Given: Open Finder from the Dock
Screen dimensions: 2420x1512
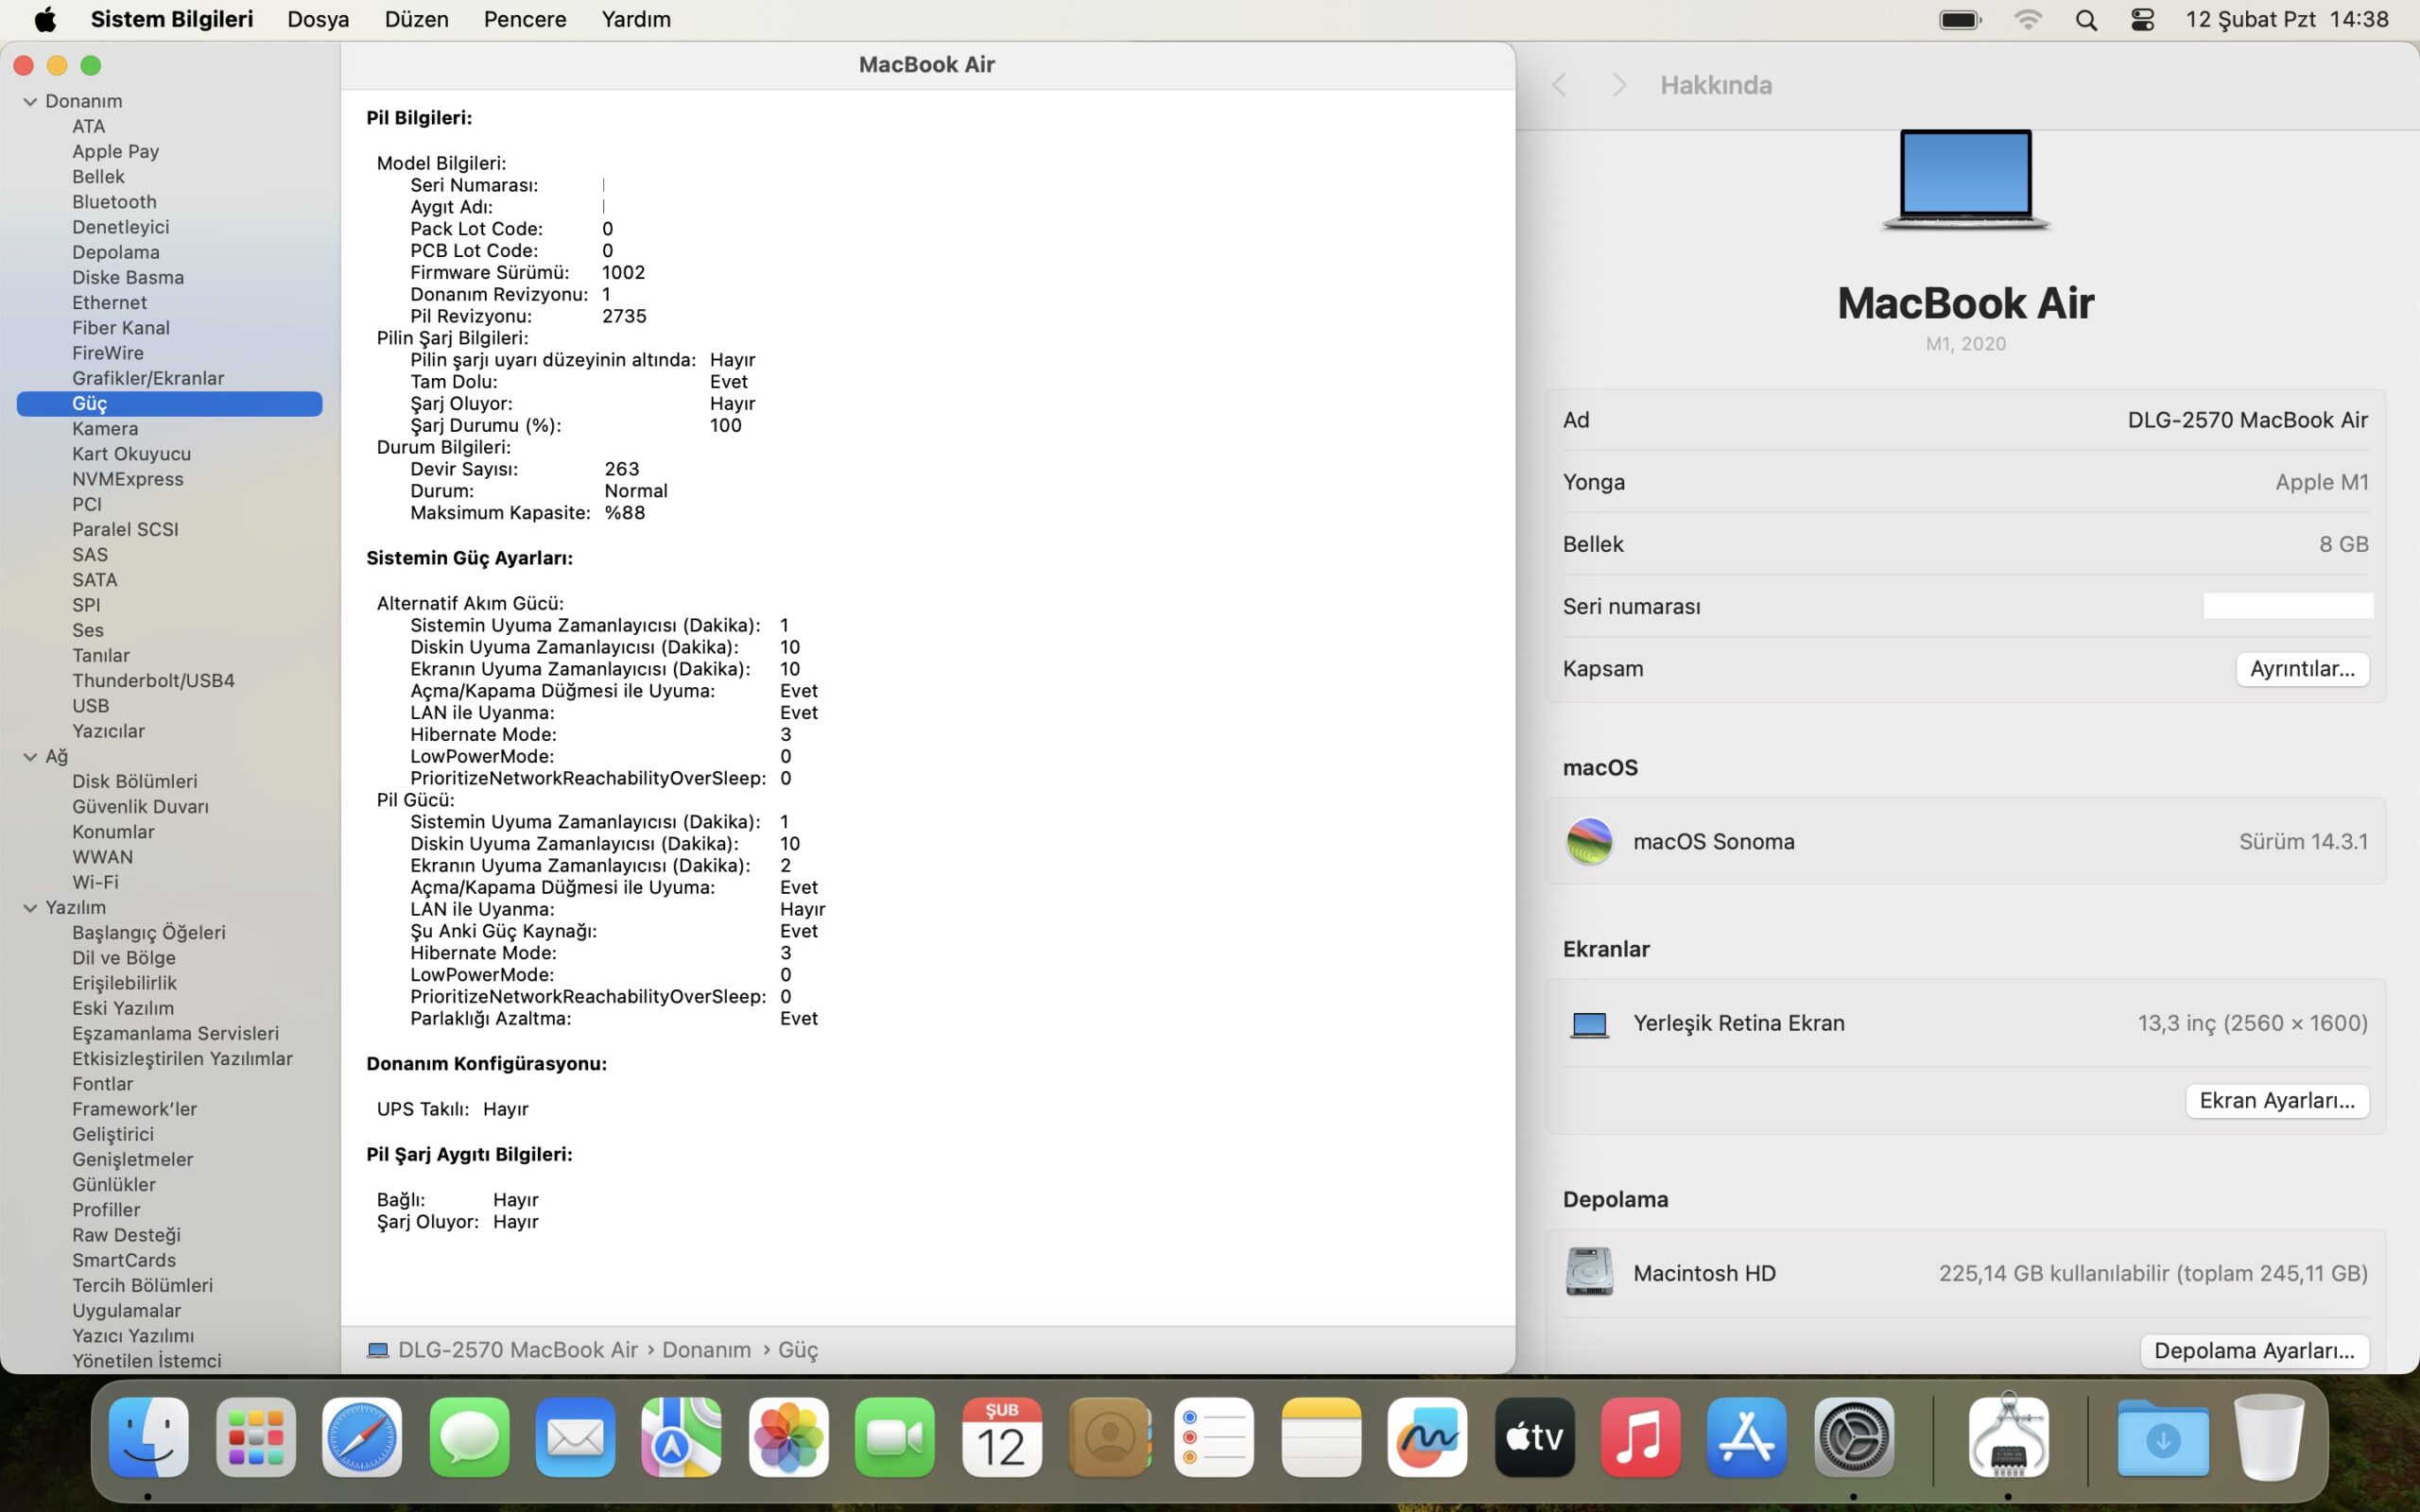Looking at the screenshot, I should click(148, 1437).
